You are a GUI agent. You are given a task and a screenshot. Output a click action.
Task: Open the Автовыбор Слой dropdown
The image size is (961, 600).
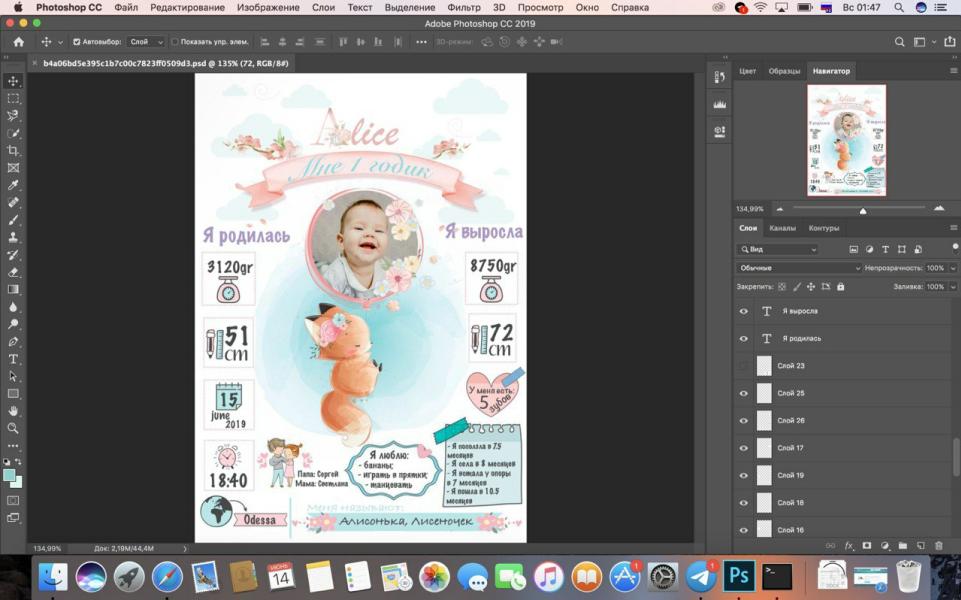146,42
